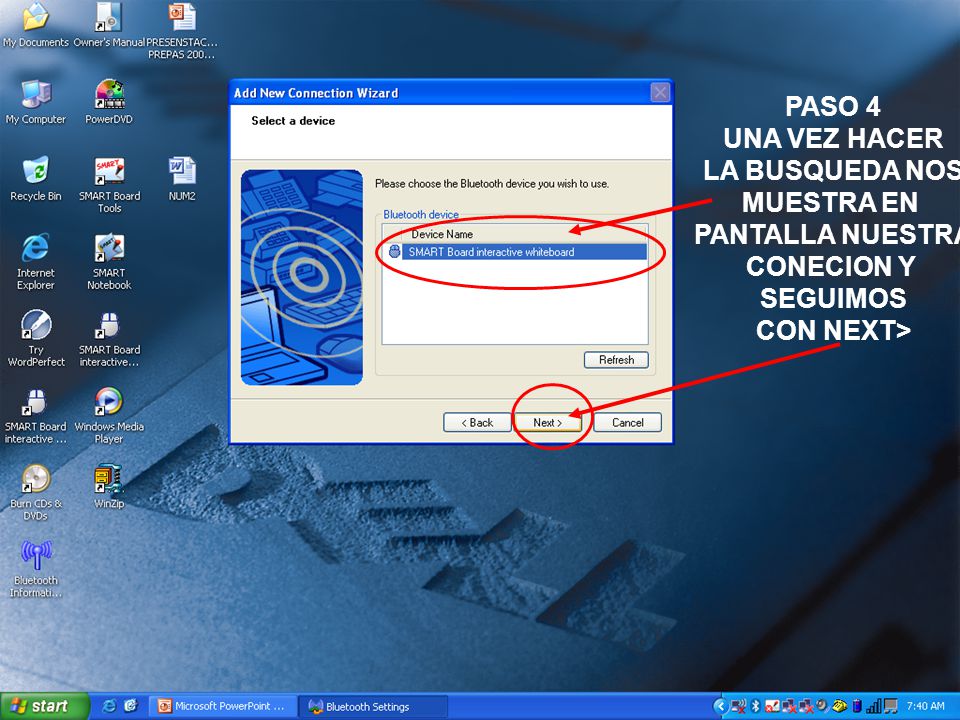
Task: Open the Recycle Bin
Action: 36,179
